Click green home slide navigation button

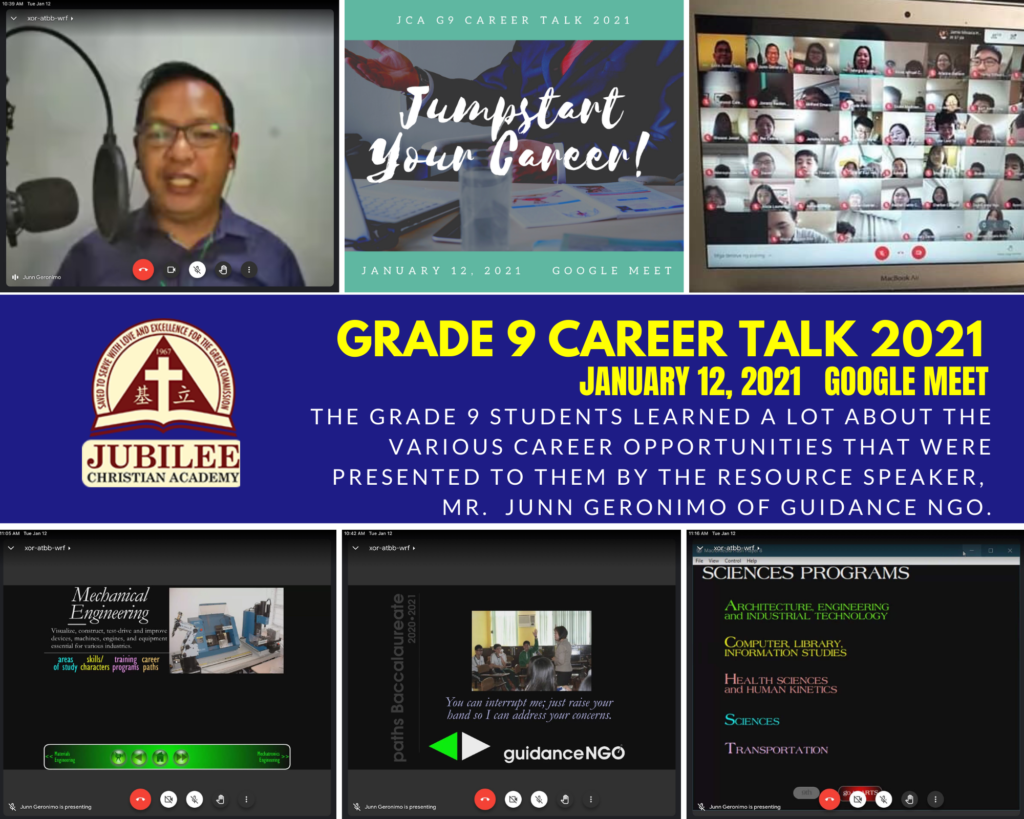160,758
